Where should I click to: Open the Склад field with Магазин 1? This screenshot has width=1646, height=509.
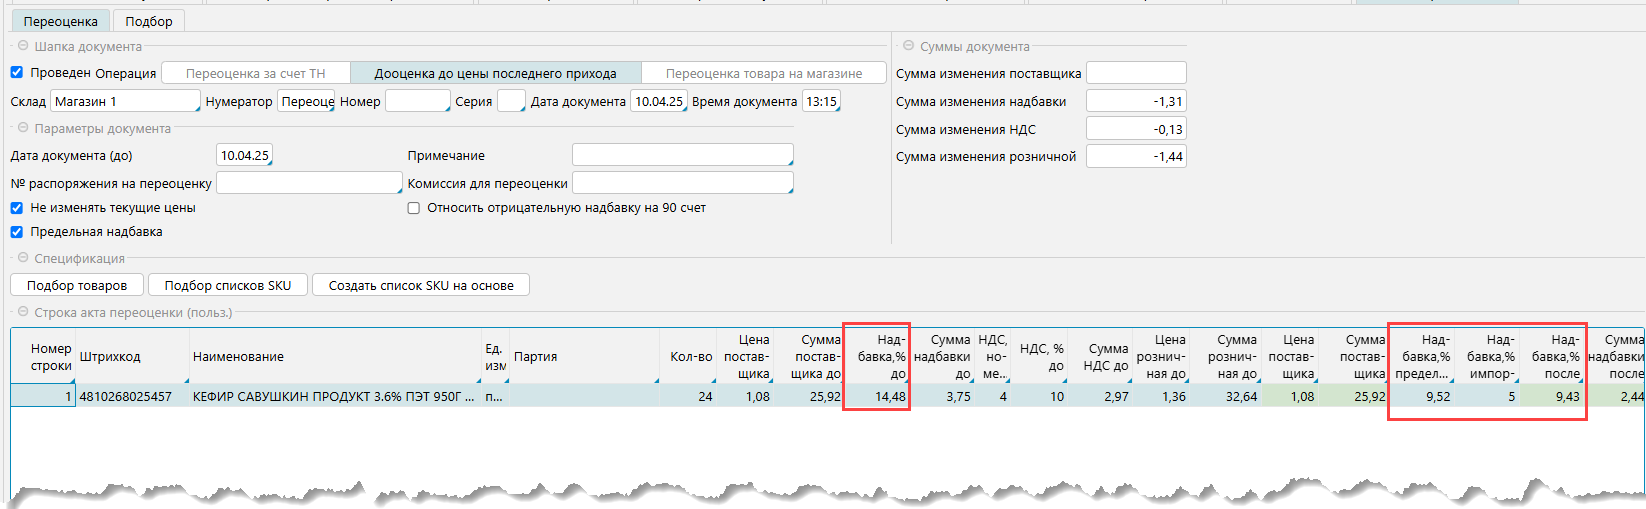pyautogui.click(x=125, y=101)
